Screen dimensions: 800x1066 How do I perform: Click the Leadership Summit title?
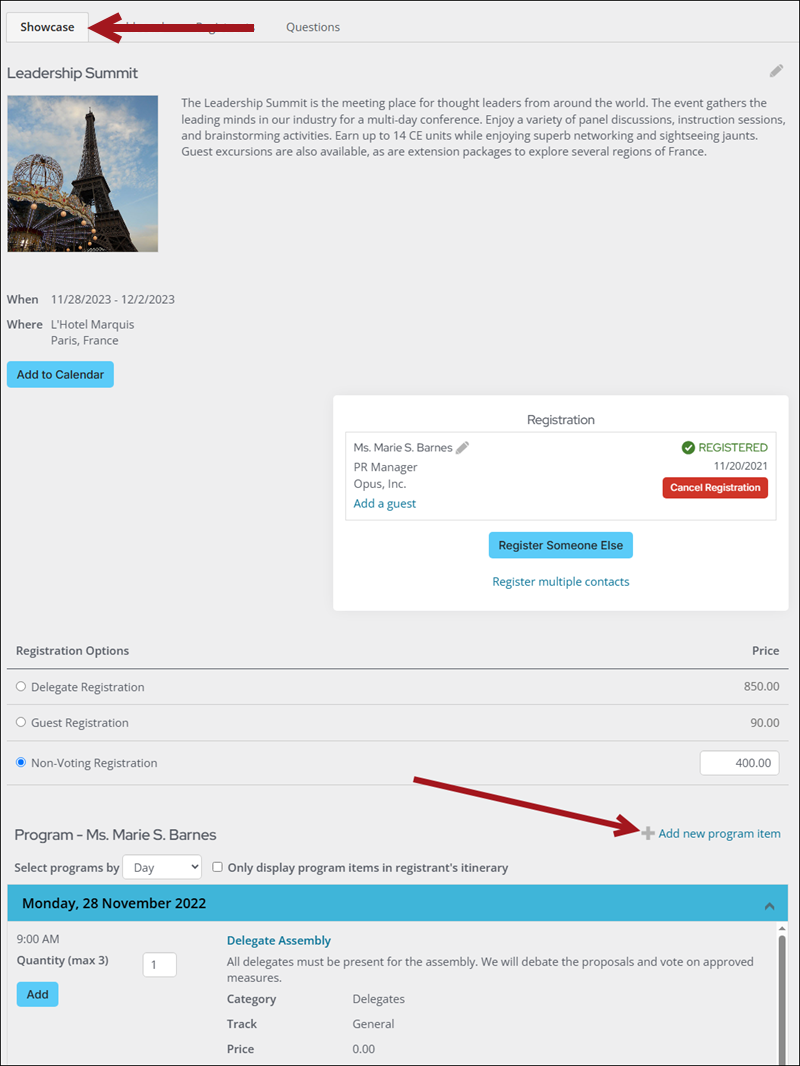(x=72, y=73)
